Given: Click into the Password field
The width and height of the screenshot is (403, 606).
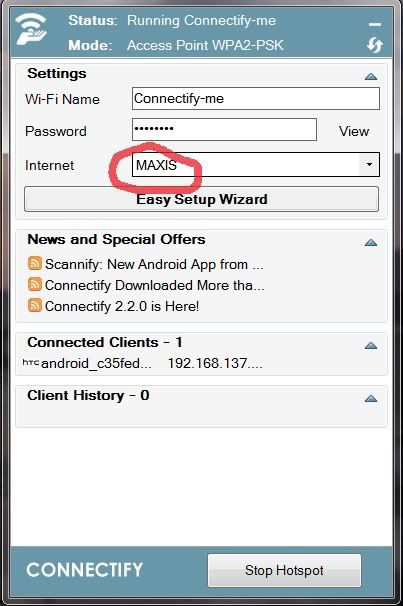Looking at the screenshot, I should (x=224, y=129).
